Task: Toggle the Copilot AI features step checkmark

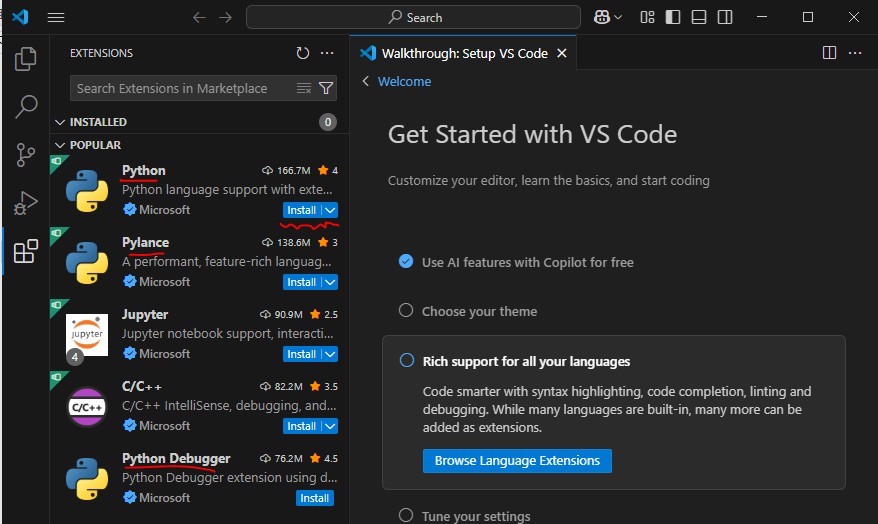Action: tap(406, 261)
